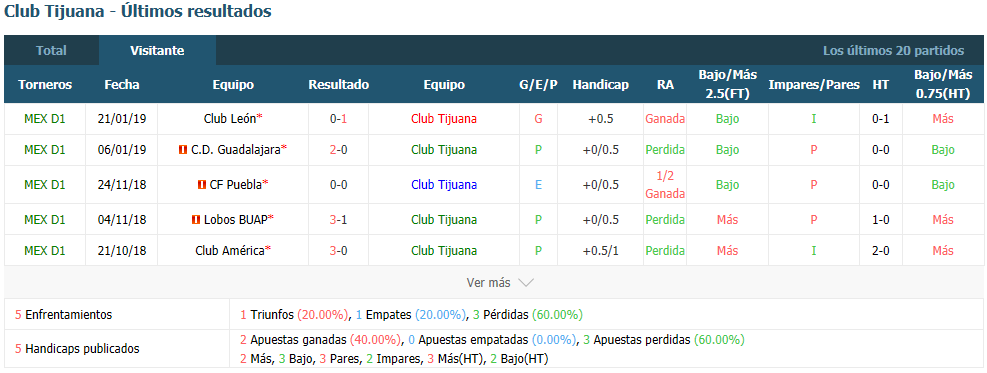This screenshot has width=987, height=373.
Task: Click red card icon beside C.D. Guadalajara
Action: (x=183, y=150)
